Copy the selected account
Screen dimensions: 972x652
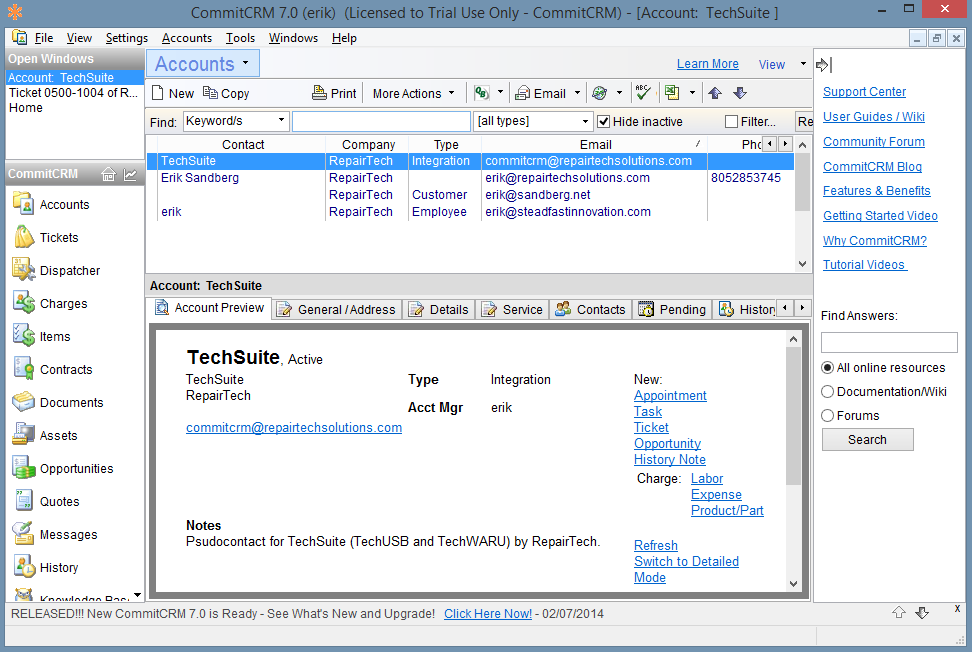click(226, 93)
